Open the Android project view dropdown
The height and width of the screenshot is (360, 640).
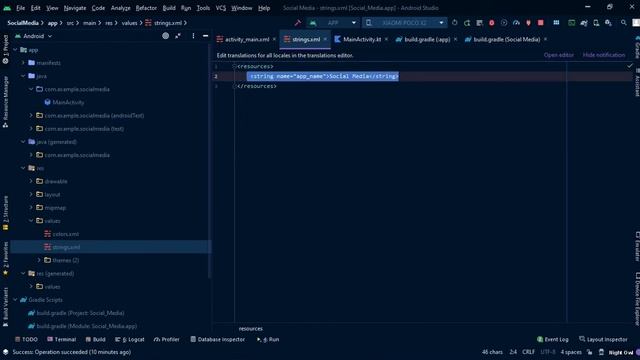click(x=33, y=36)
